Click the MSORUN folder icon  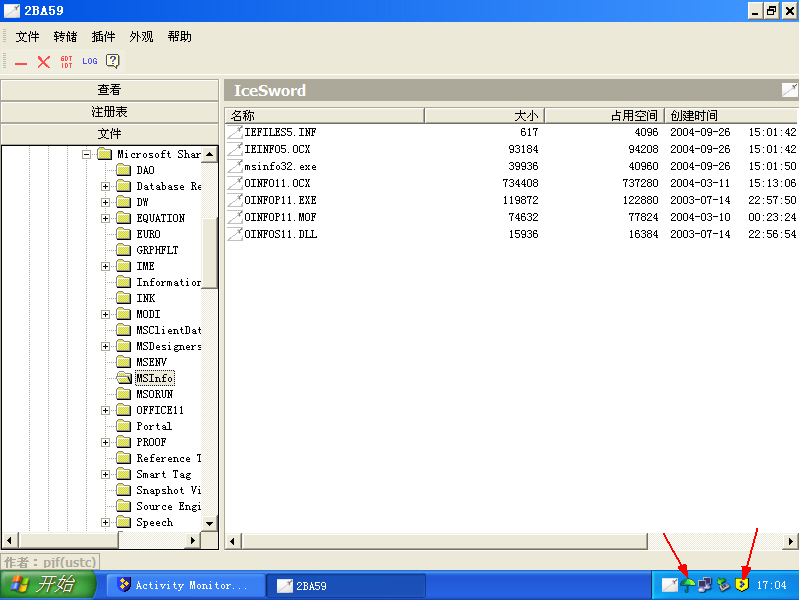pyautogui.click(x=123, y=394)
